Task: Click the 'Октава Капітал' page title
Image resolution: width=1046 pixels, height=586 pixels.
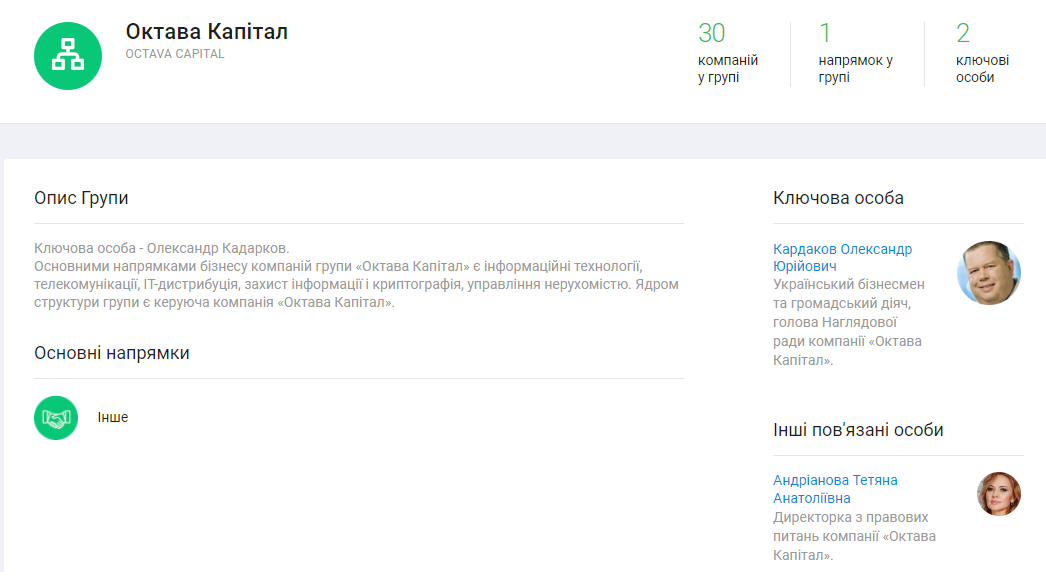Action: 206,31
